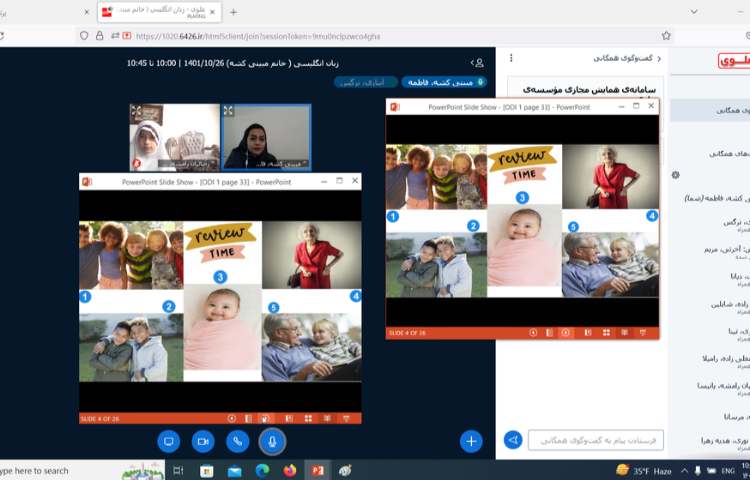
Task: Open Mail app from taskbar
Action: coord(234,471)
